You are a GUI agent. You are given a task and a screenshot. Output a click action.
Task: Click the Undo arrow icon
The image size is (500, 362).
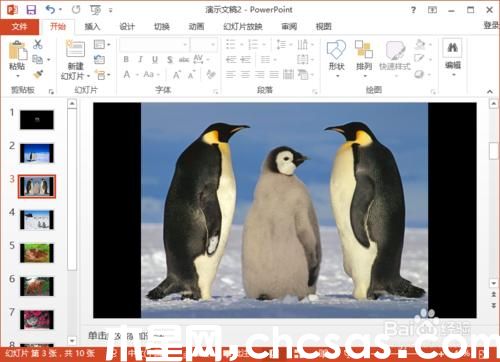50,10
